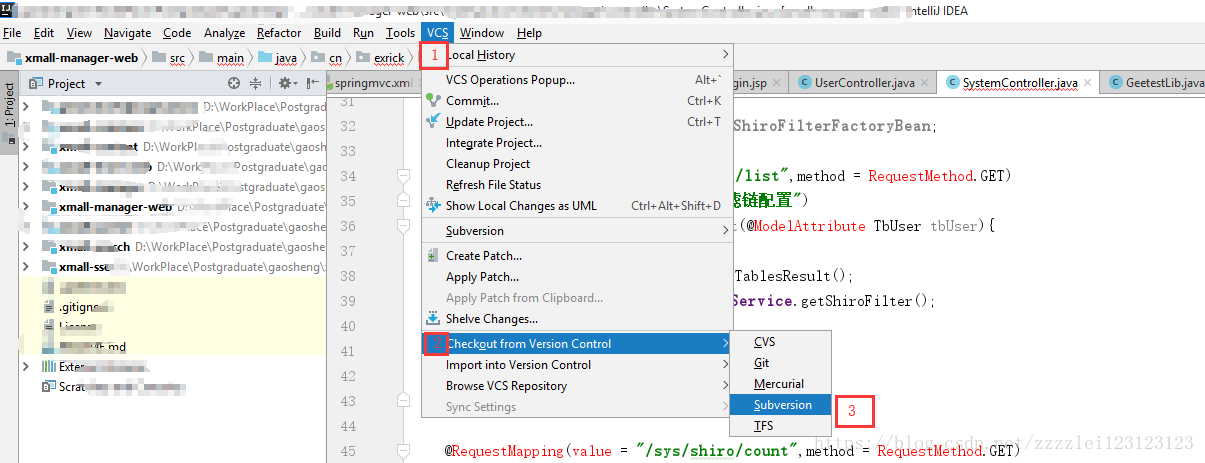Screen dimensions: 1205x463
Task: Open the Navigate menu
Action: click(x=128, y=33)
